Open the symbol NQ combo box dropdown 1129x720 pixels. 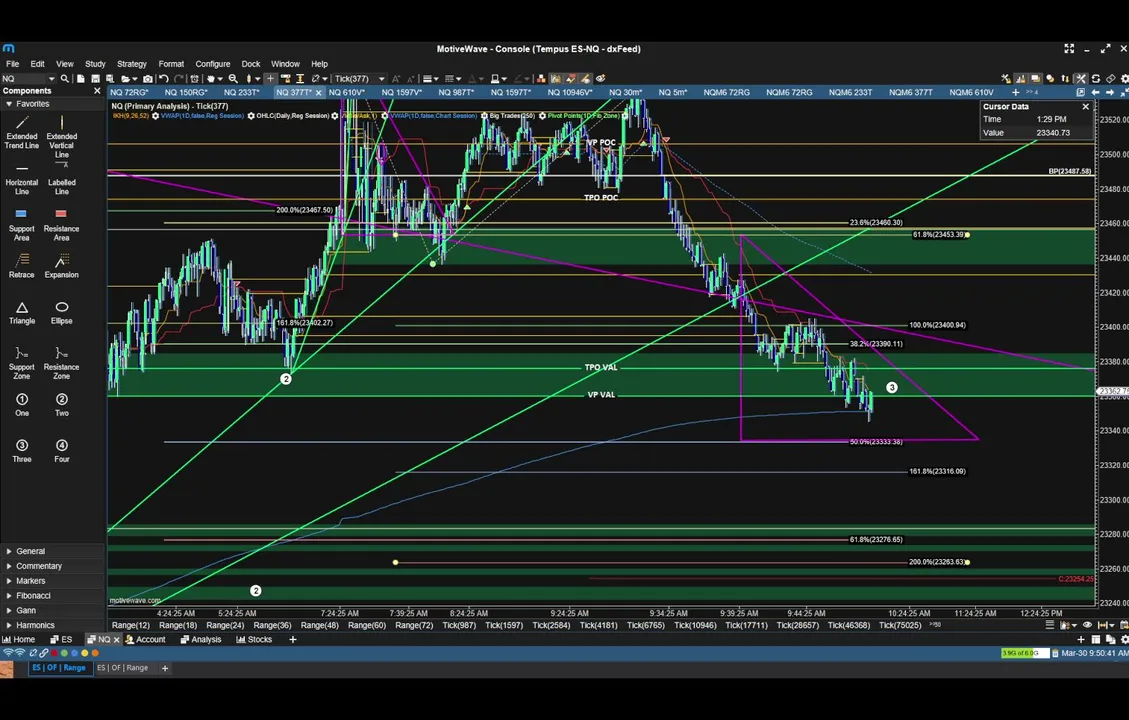[51, 78]
